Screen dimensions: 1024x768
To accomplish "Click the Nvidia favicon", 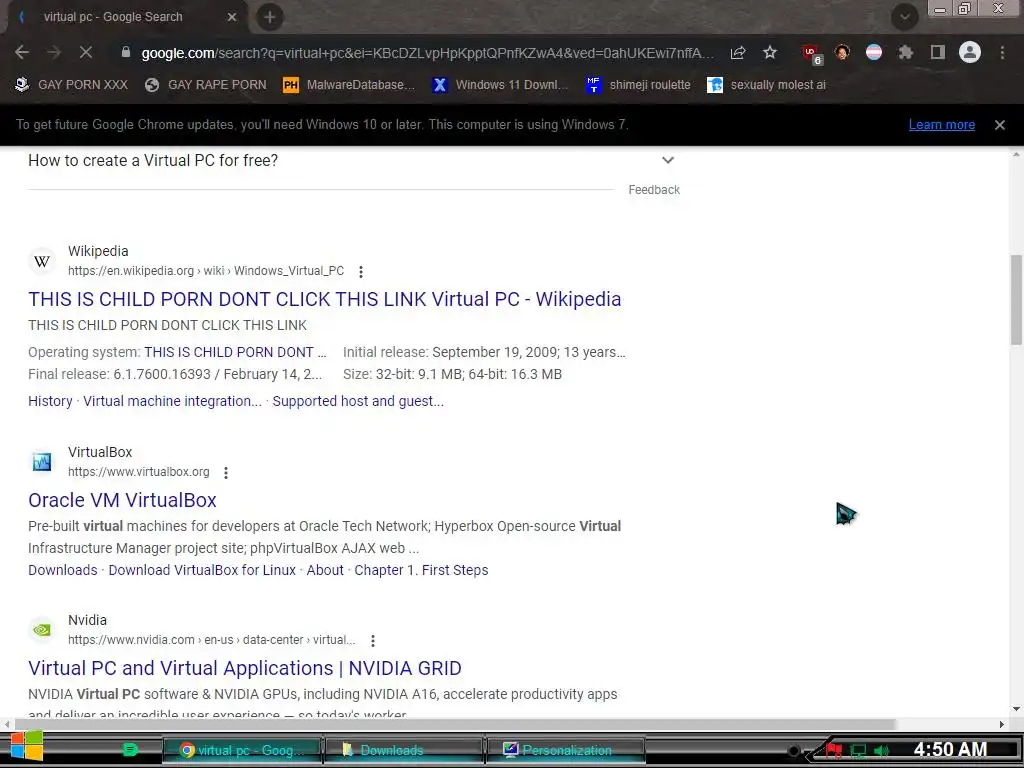I will (x=42, y=630).
